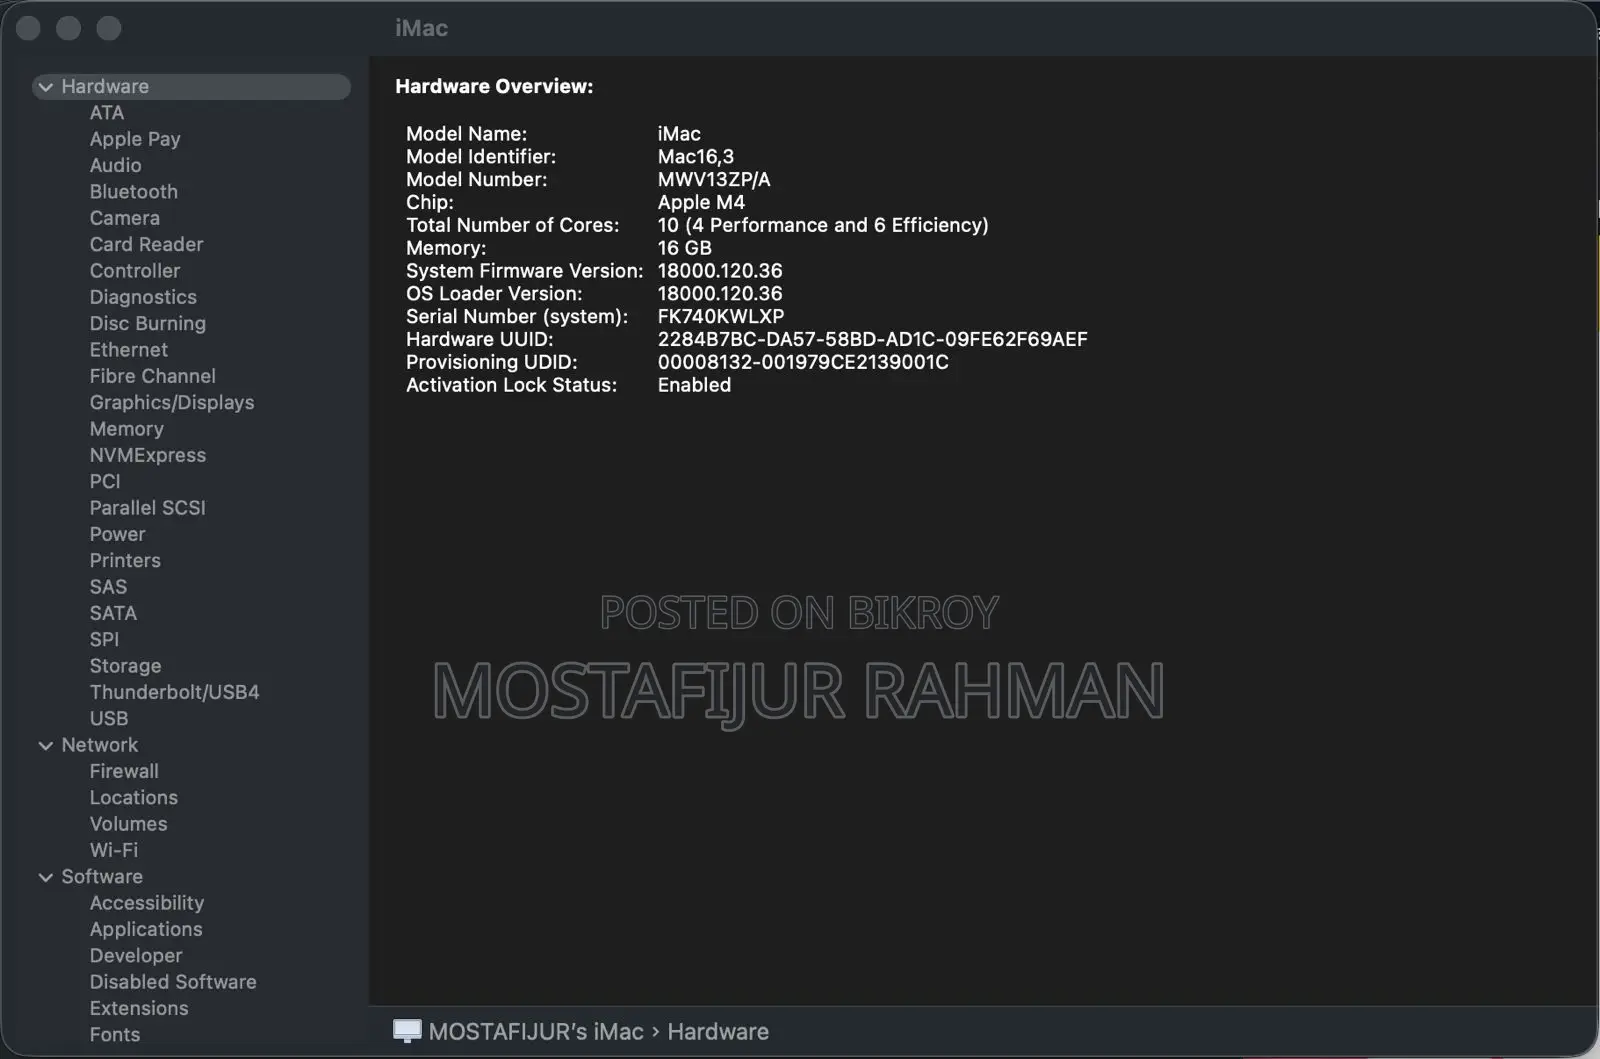Open Storage information
Image resolution: width=1600 pixels, height=1059 pixels.
(x=125, y=666)
